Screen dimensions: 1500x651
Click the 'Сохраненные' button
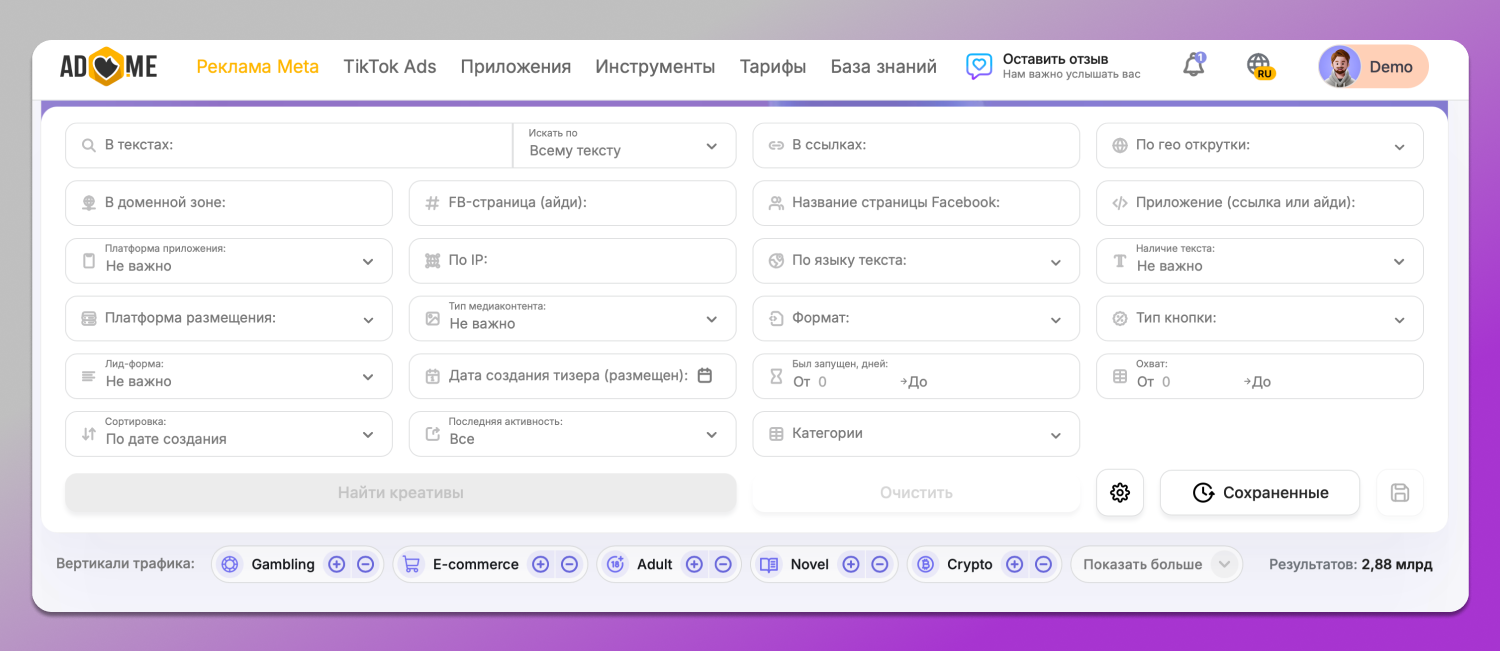1259,493
